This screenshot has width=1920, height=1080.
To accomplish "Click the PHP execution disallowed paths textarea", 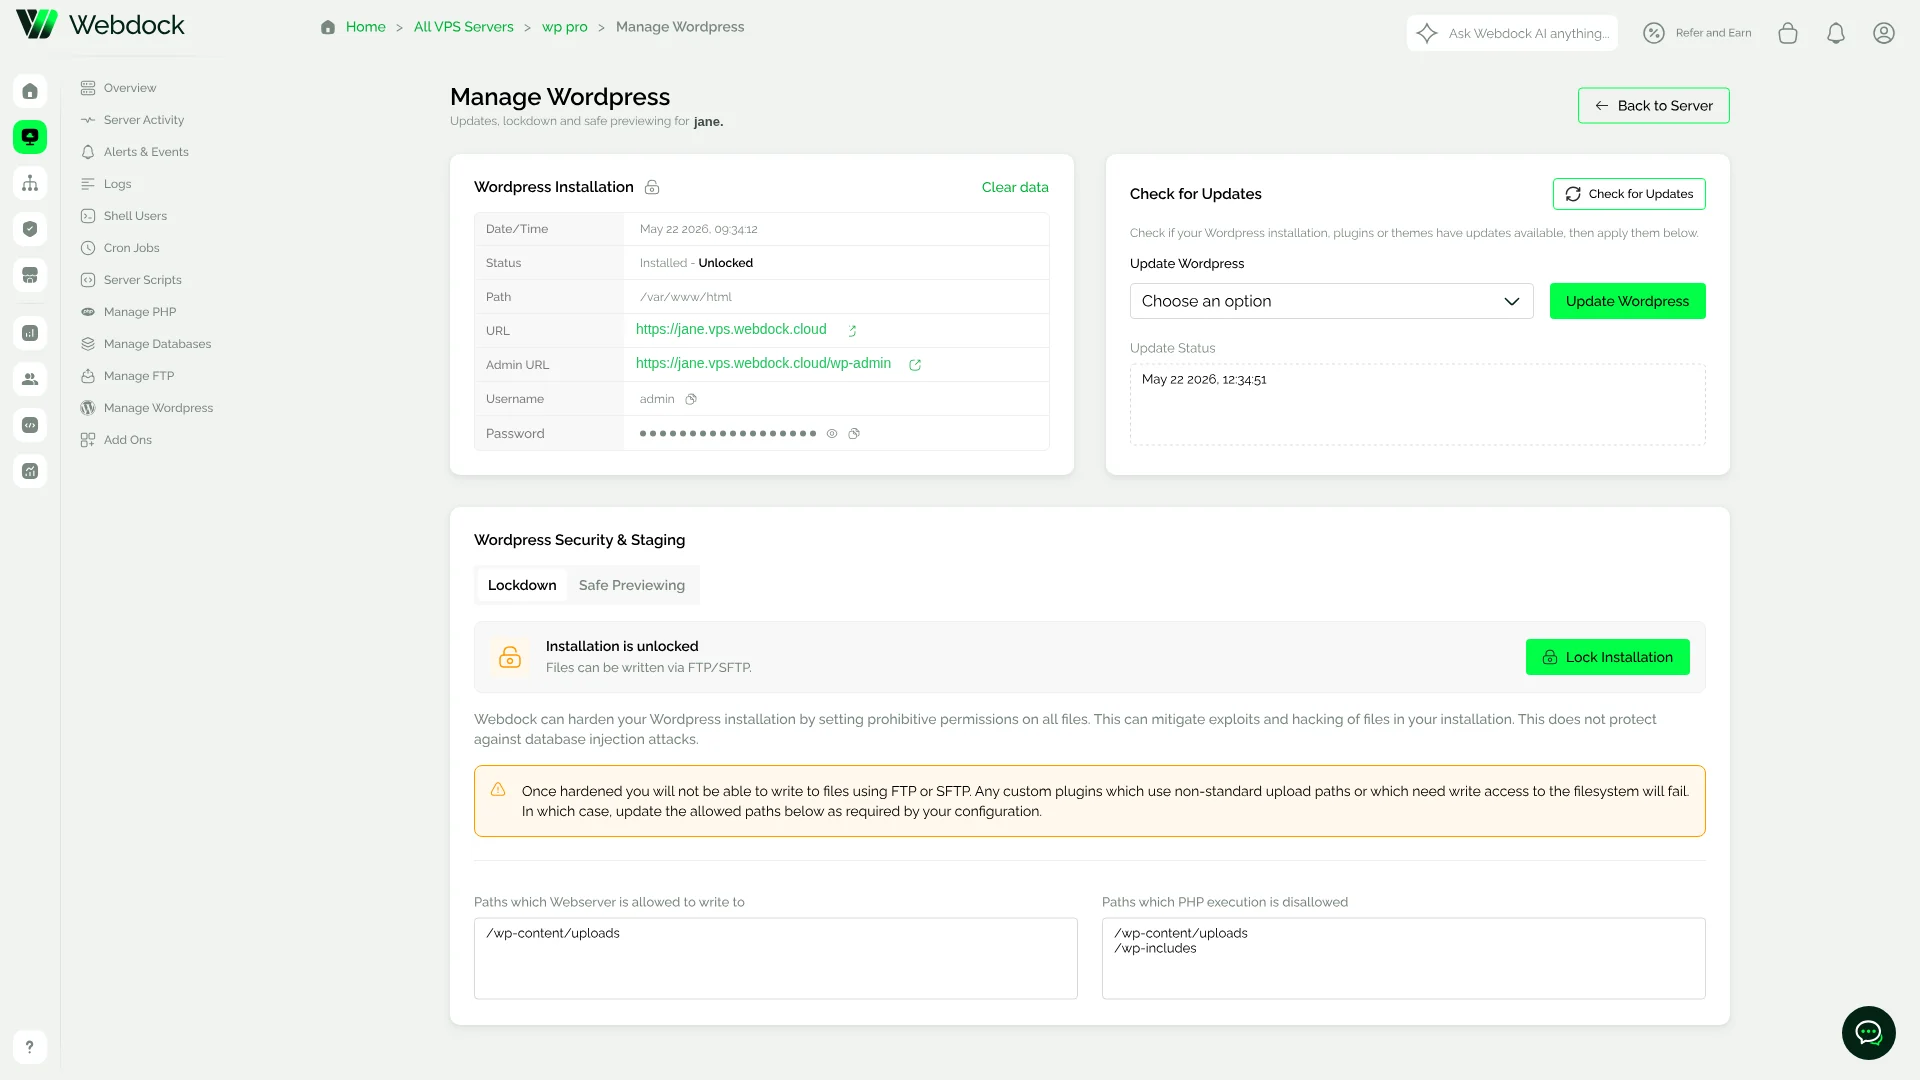I will [1403, 958].
